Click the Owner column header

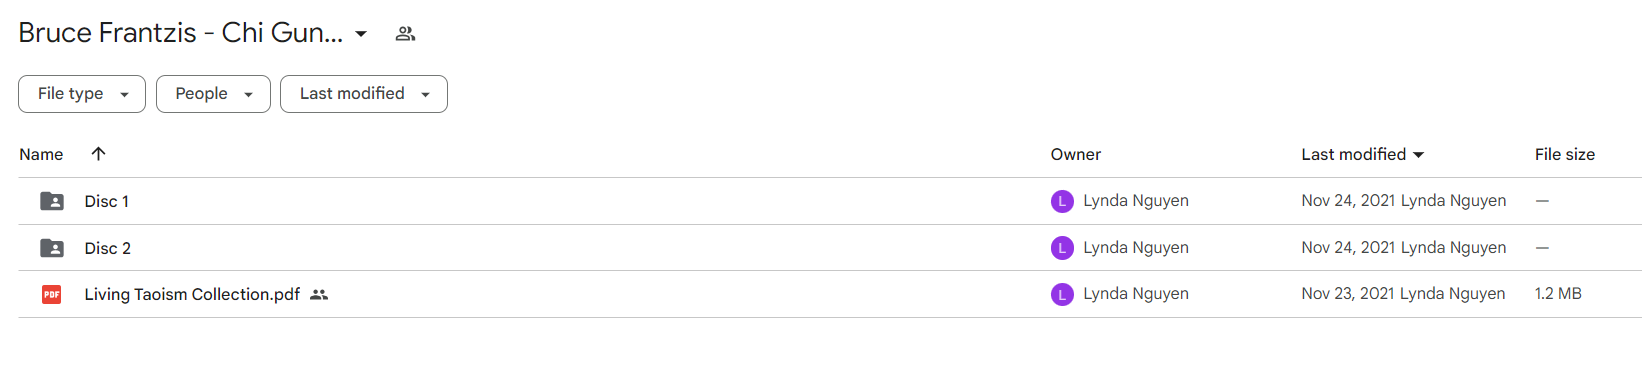click(x=1076, y=154)
